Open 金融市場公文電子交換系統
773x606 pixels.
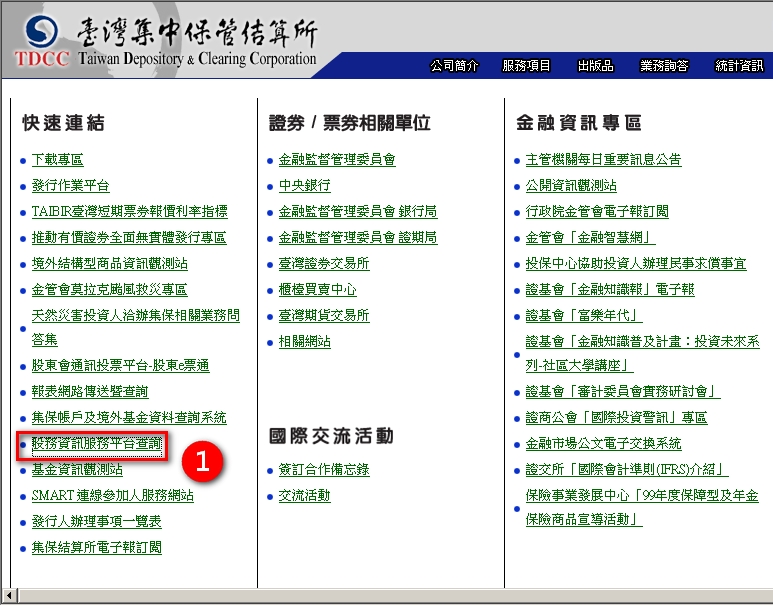603,444
